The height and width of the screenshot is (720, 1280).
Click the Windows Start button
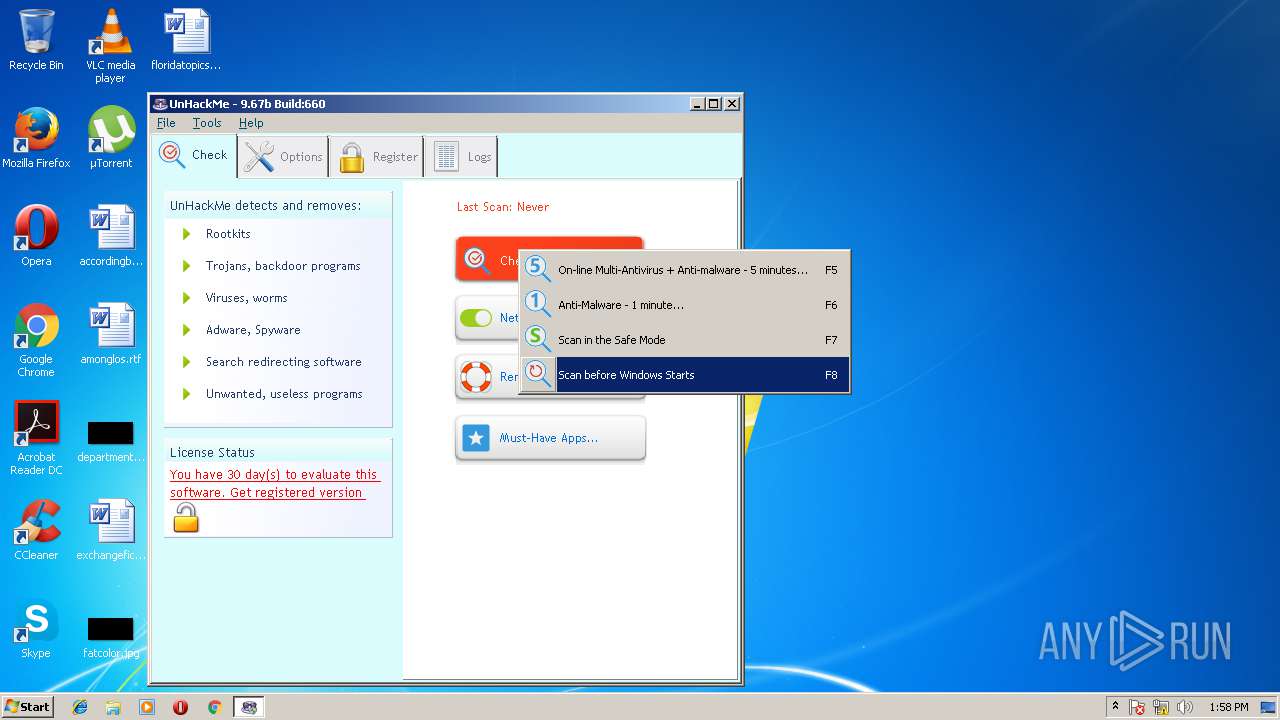[x=28, y=706]
